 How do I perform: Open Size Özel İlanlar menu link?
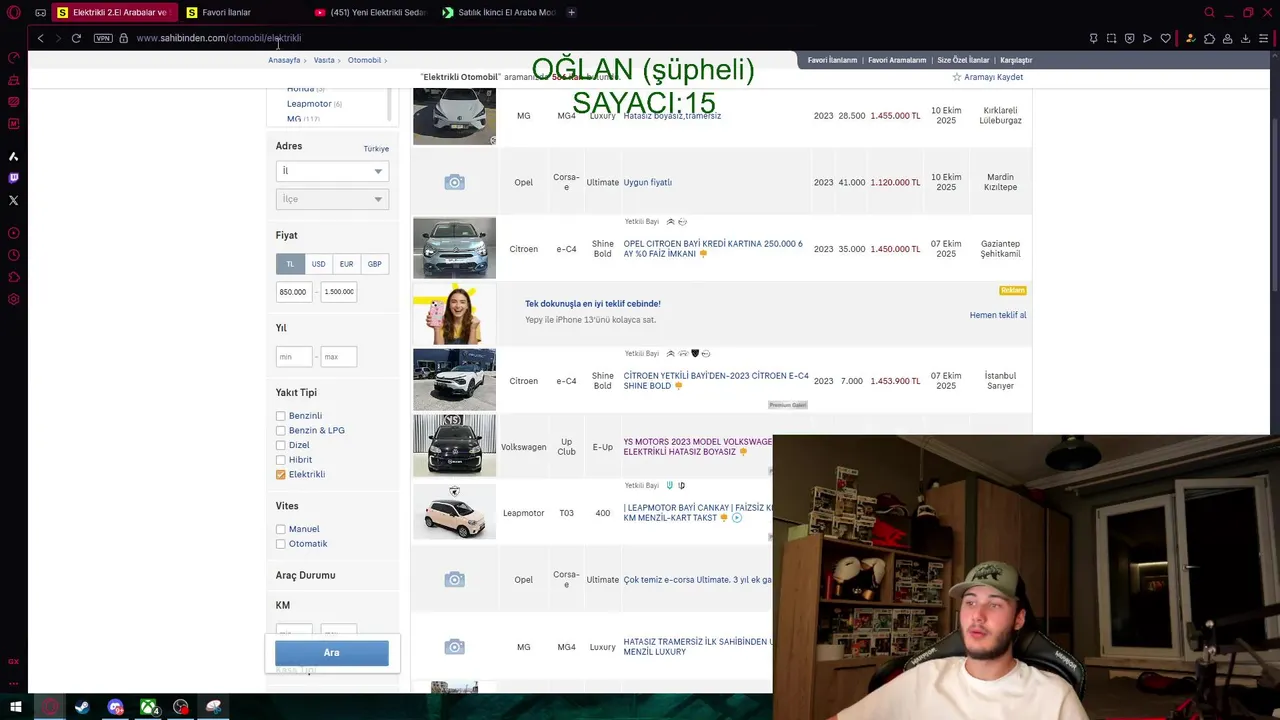tap(963, 60)
